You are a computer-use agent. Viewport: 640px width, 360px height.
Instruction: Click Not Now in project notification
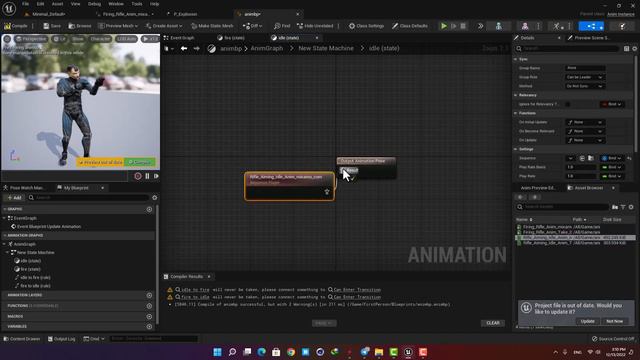click(x=614, y=321)
